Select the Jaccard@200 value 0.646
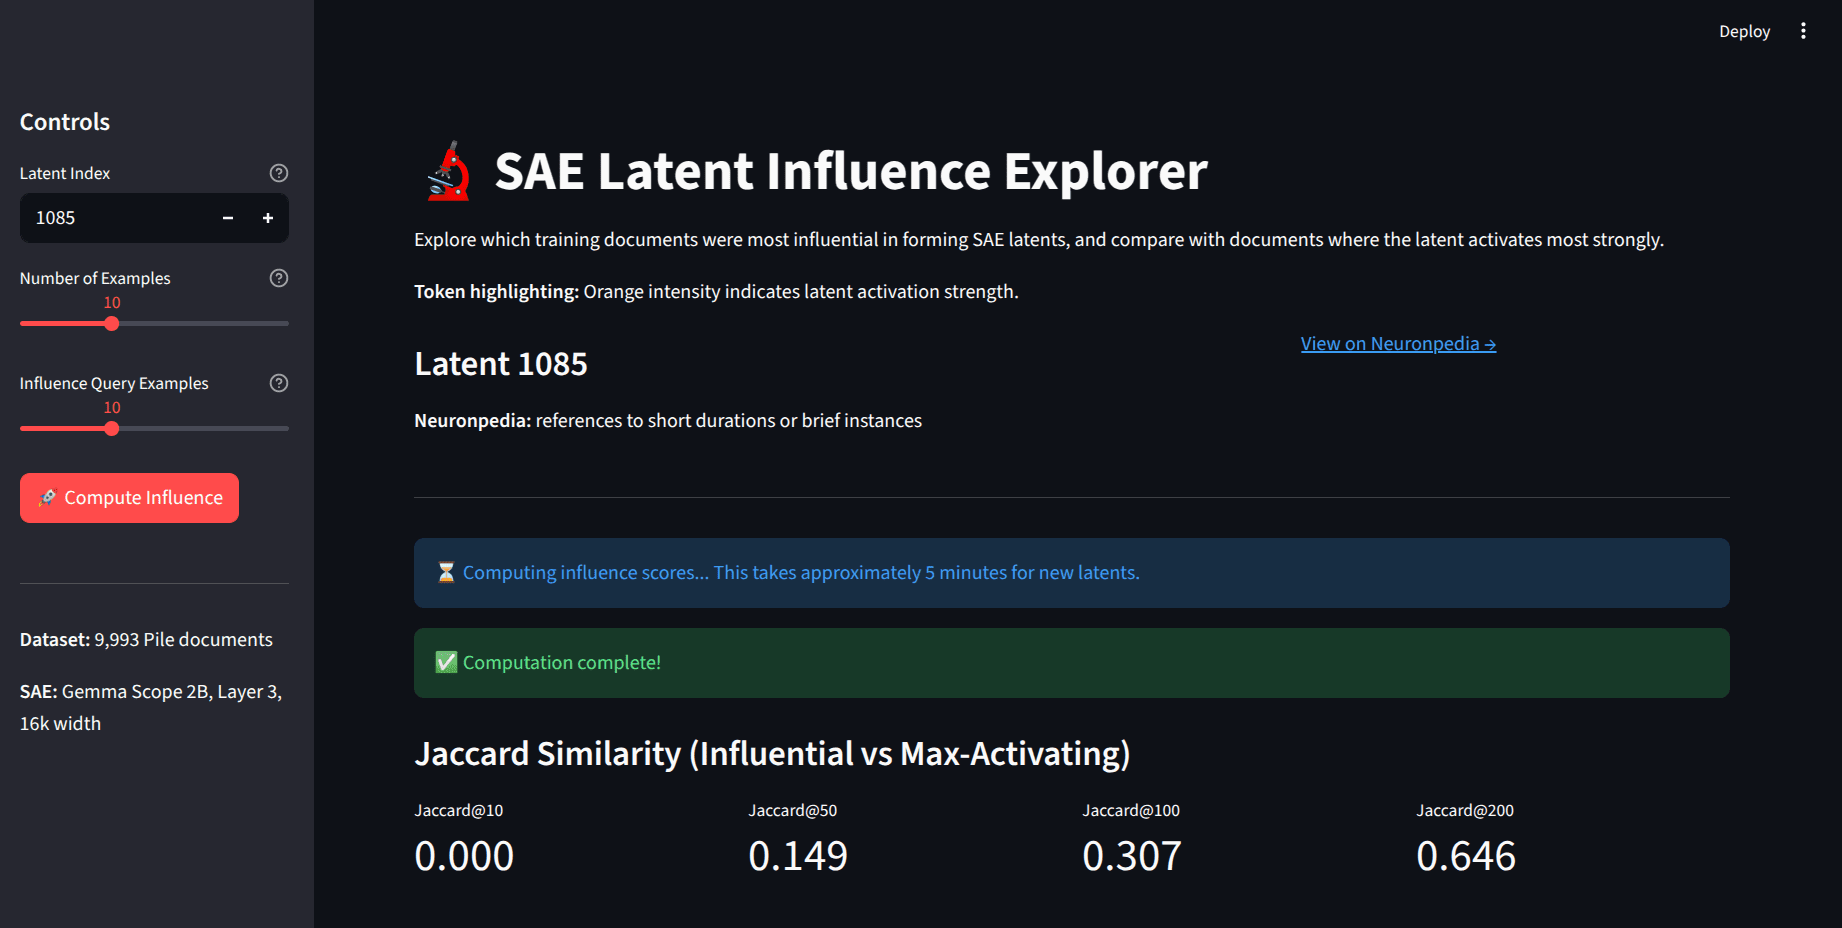The height and width of the screenshot is (928, 1842). (x=1466, y=856)
